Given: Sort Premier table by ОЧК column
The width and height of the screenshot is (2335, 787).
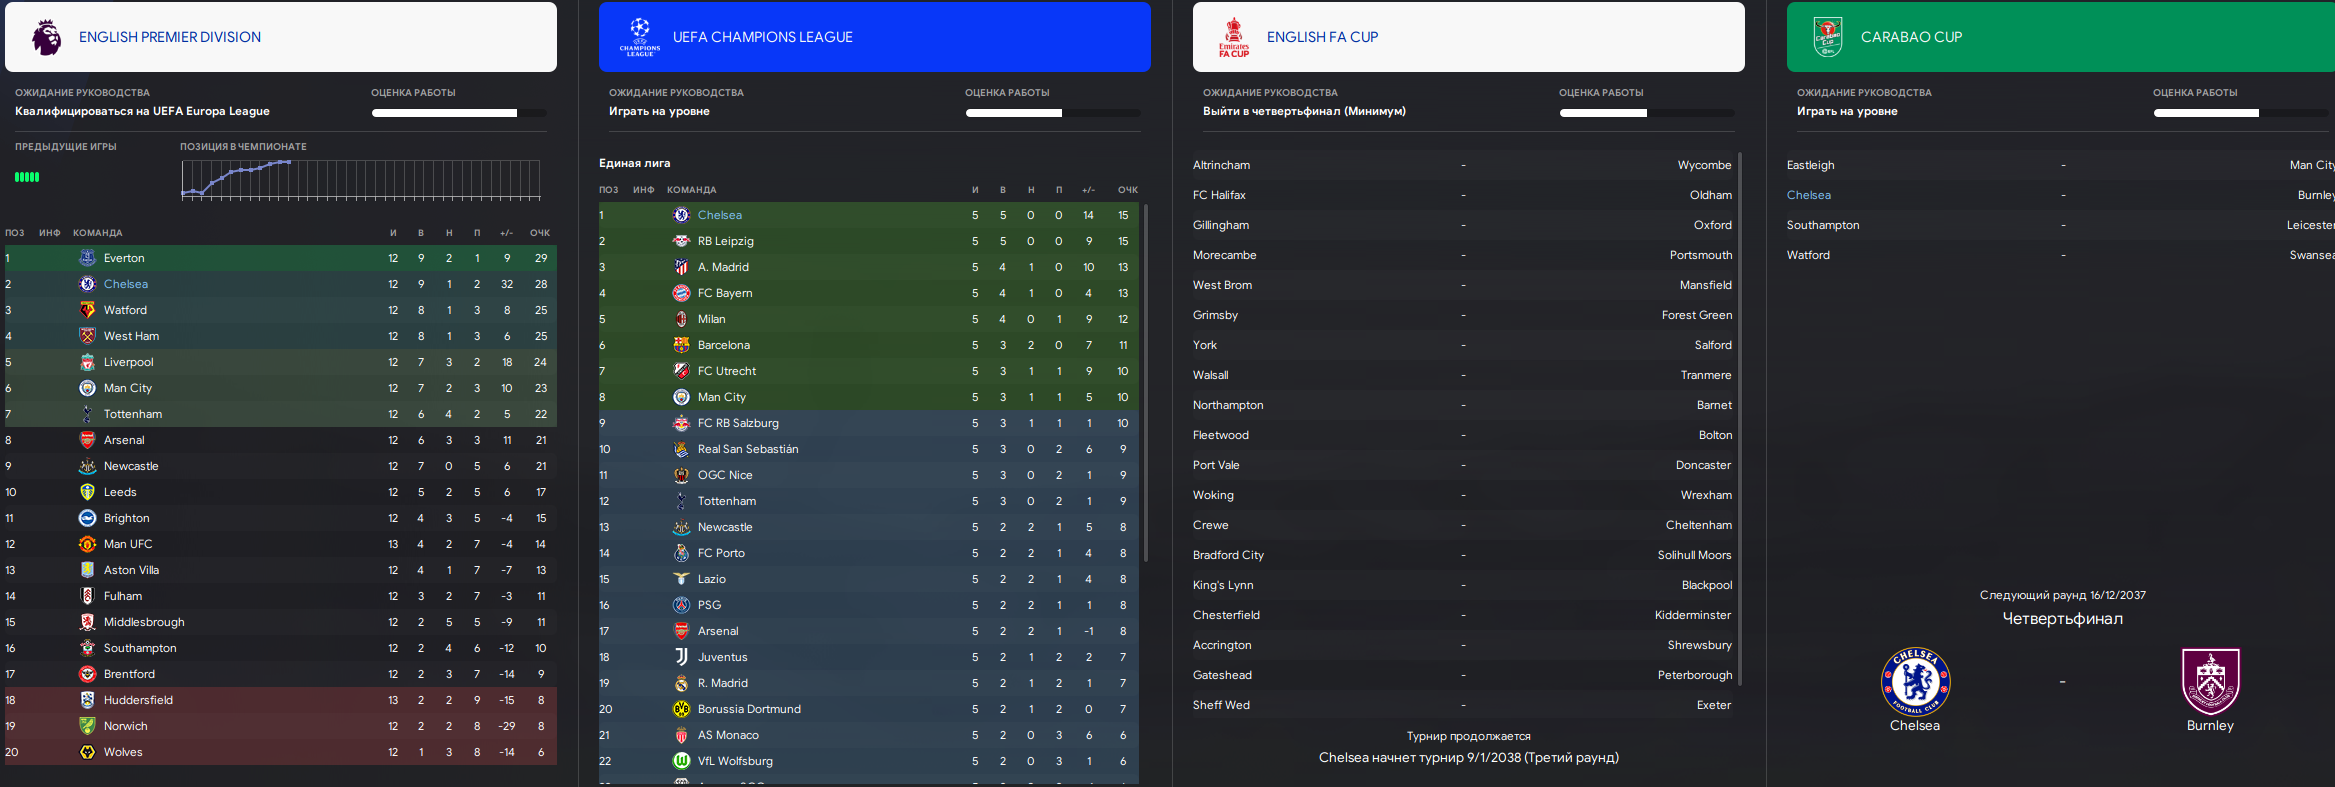Looking at the screenshot, I should click(540, 233).
